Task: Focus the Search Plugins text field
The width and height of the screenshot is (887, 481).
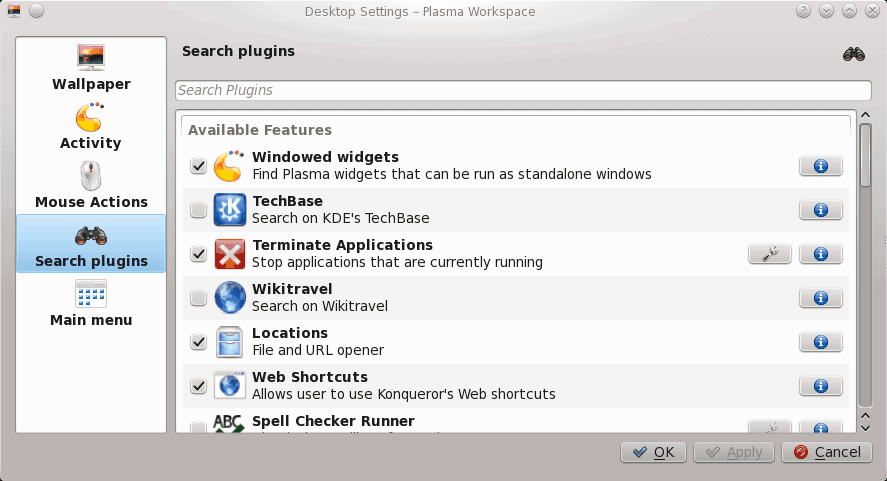Action: 514,90
